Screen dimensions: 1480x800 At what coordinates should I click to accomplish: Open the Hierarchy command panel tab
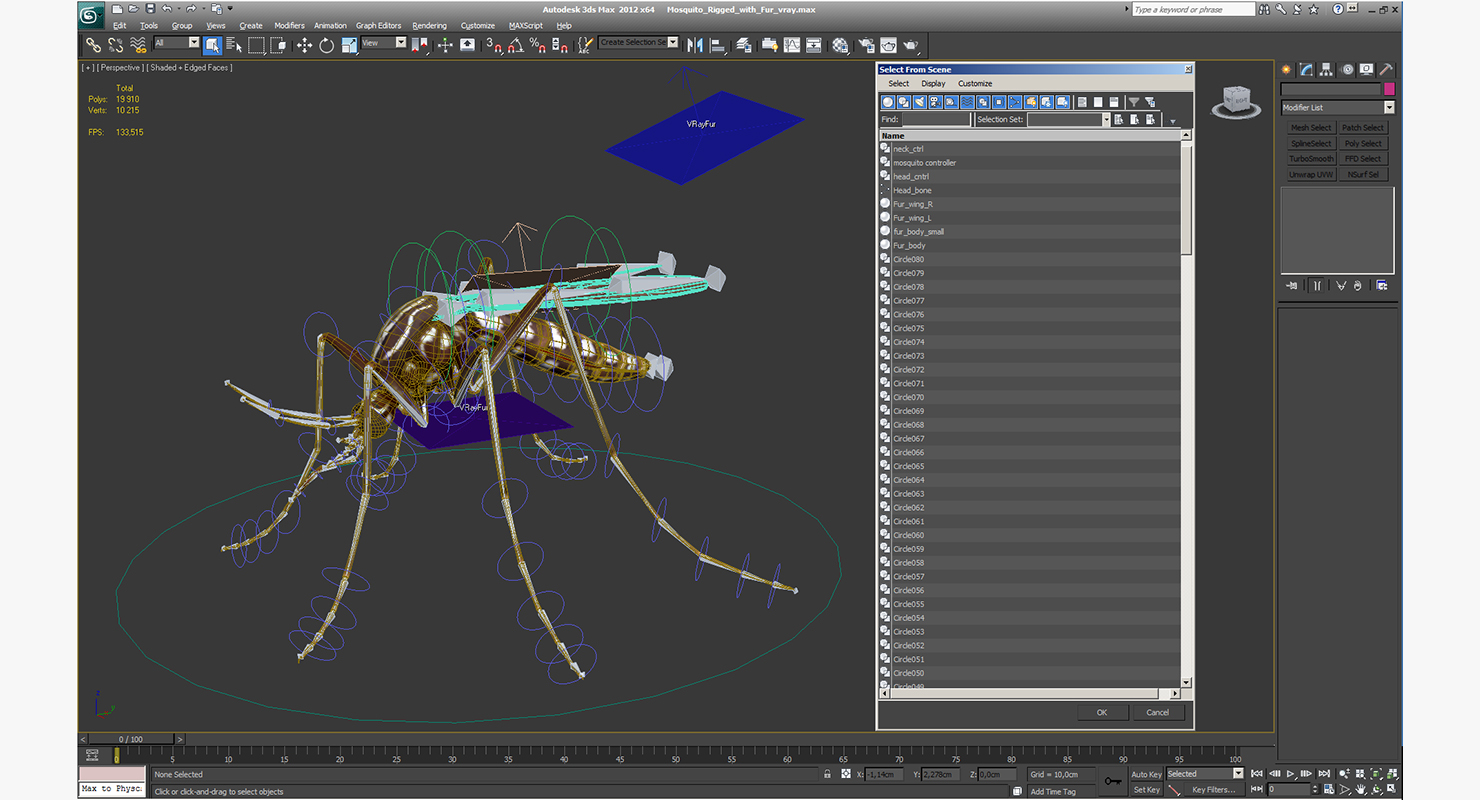pos(1327,69)
